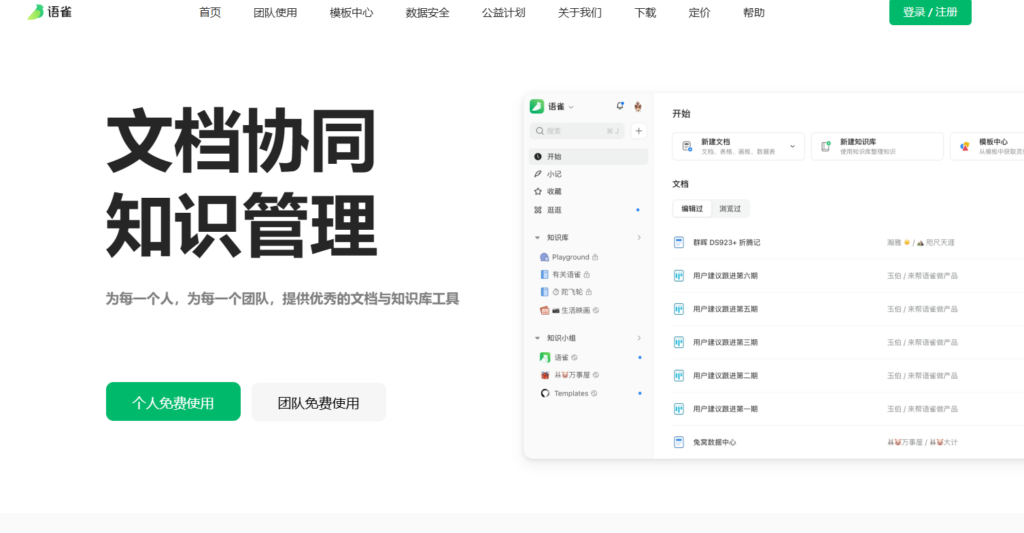Click the 新建知识库 card icon

click(x=825, y=146)
